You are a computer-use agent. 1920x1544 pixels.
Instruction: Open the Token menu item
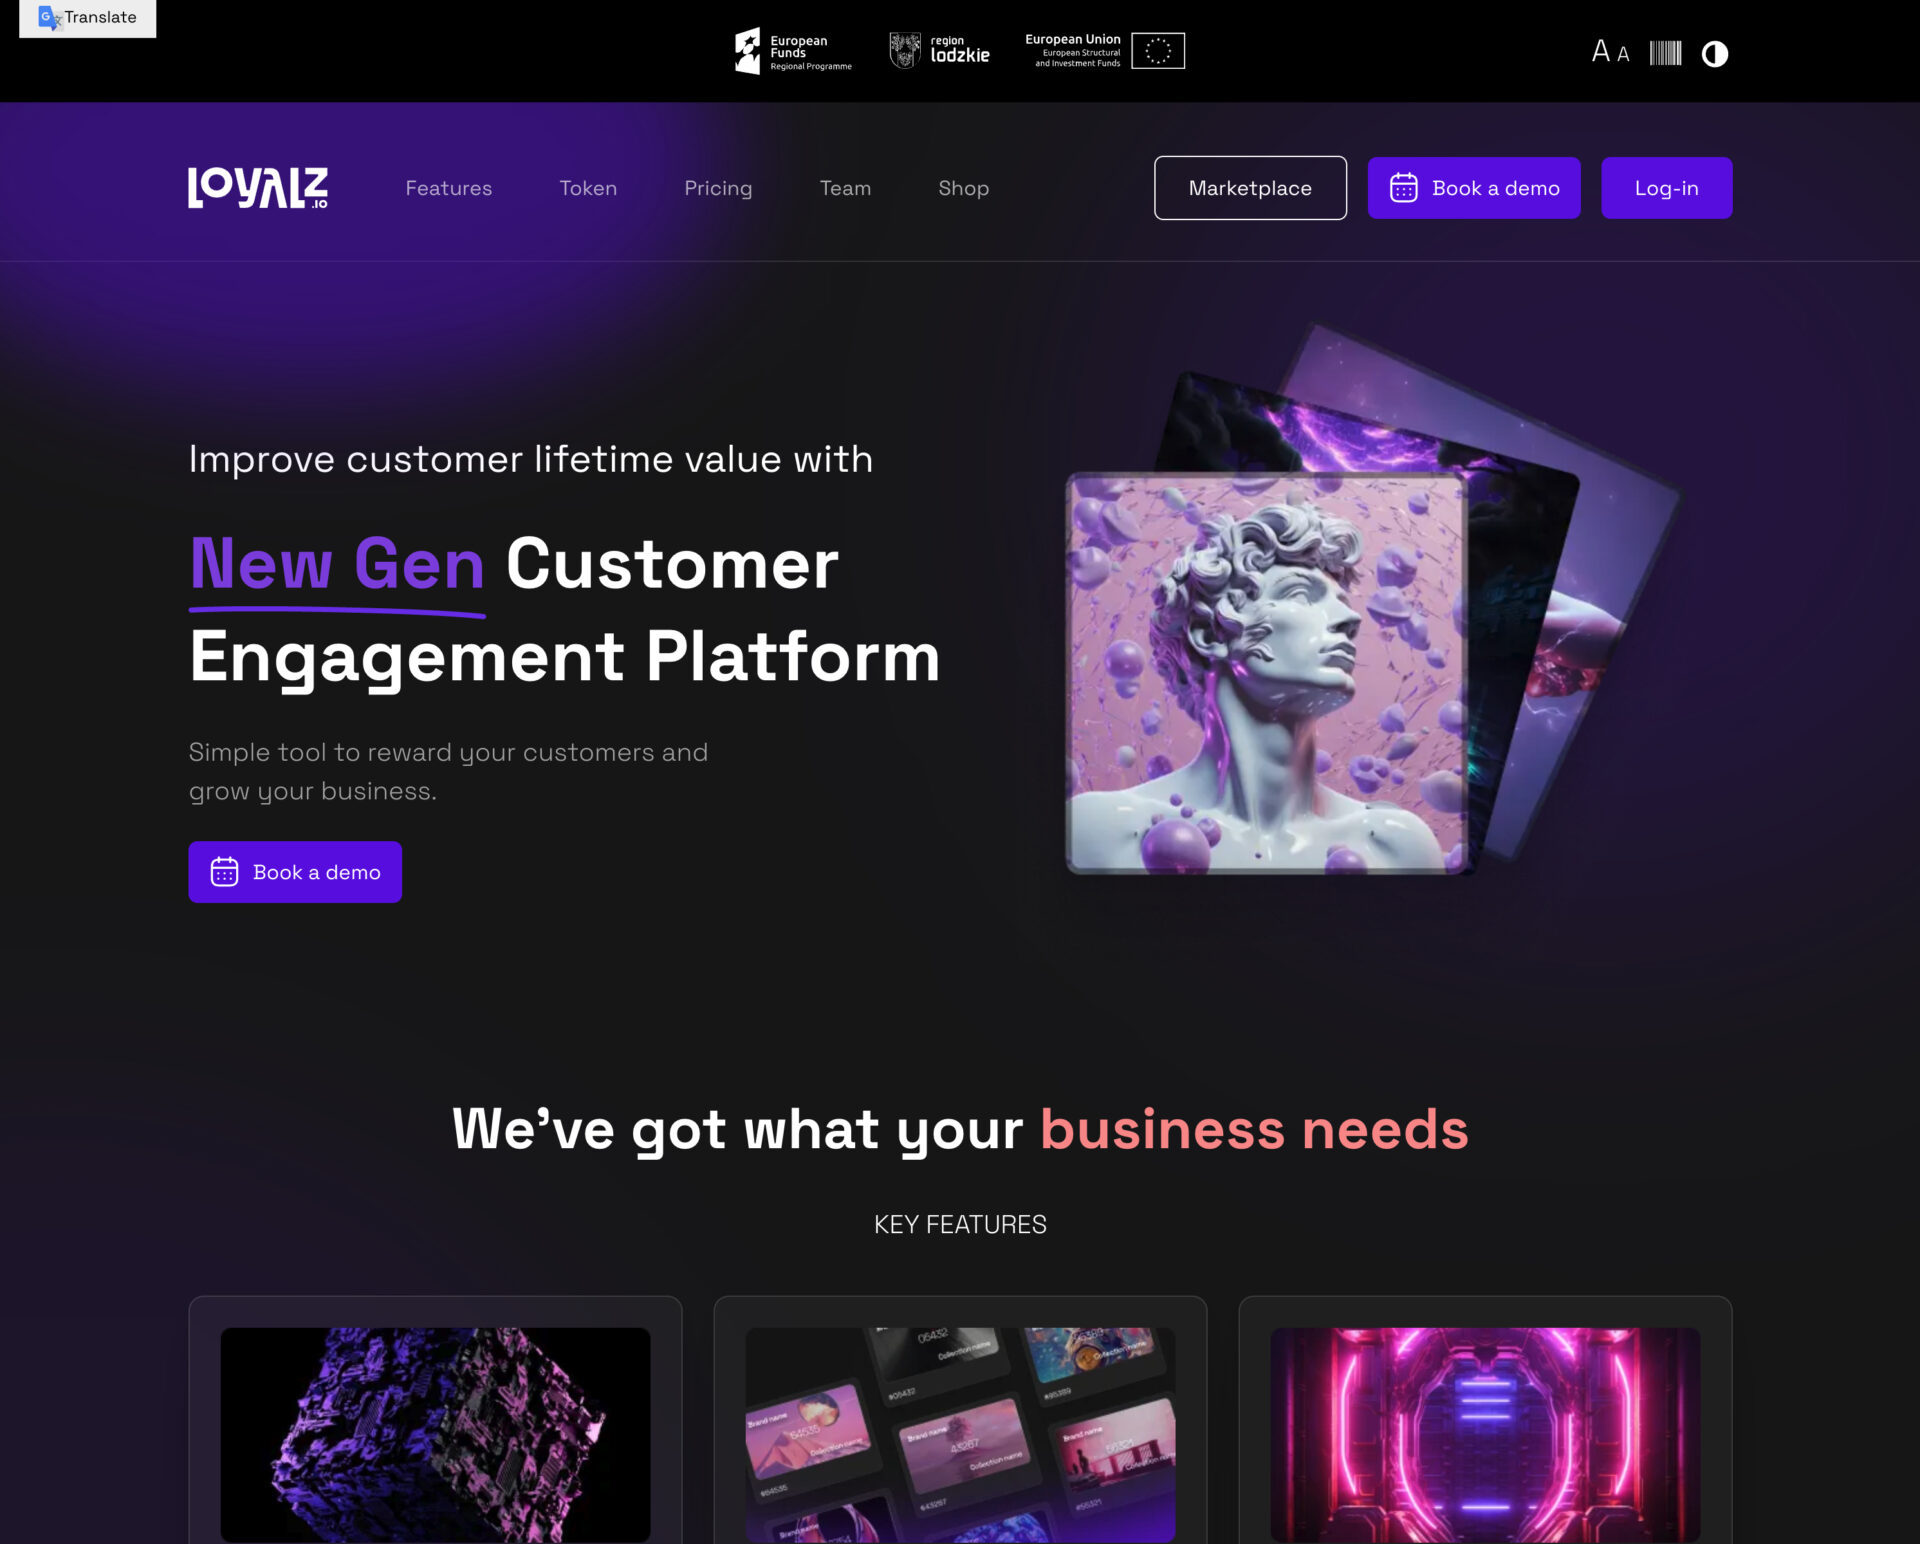tap(588, 188)
